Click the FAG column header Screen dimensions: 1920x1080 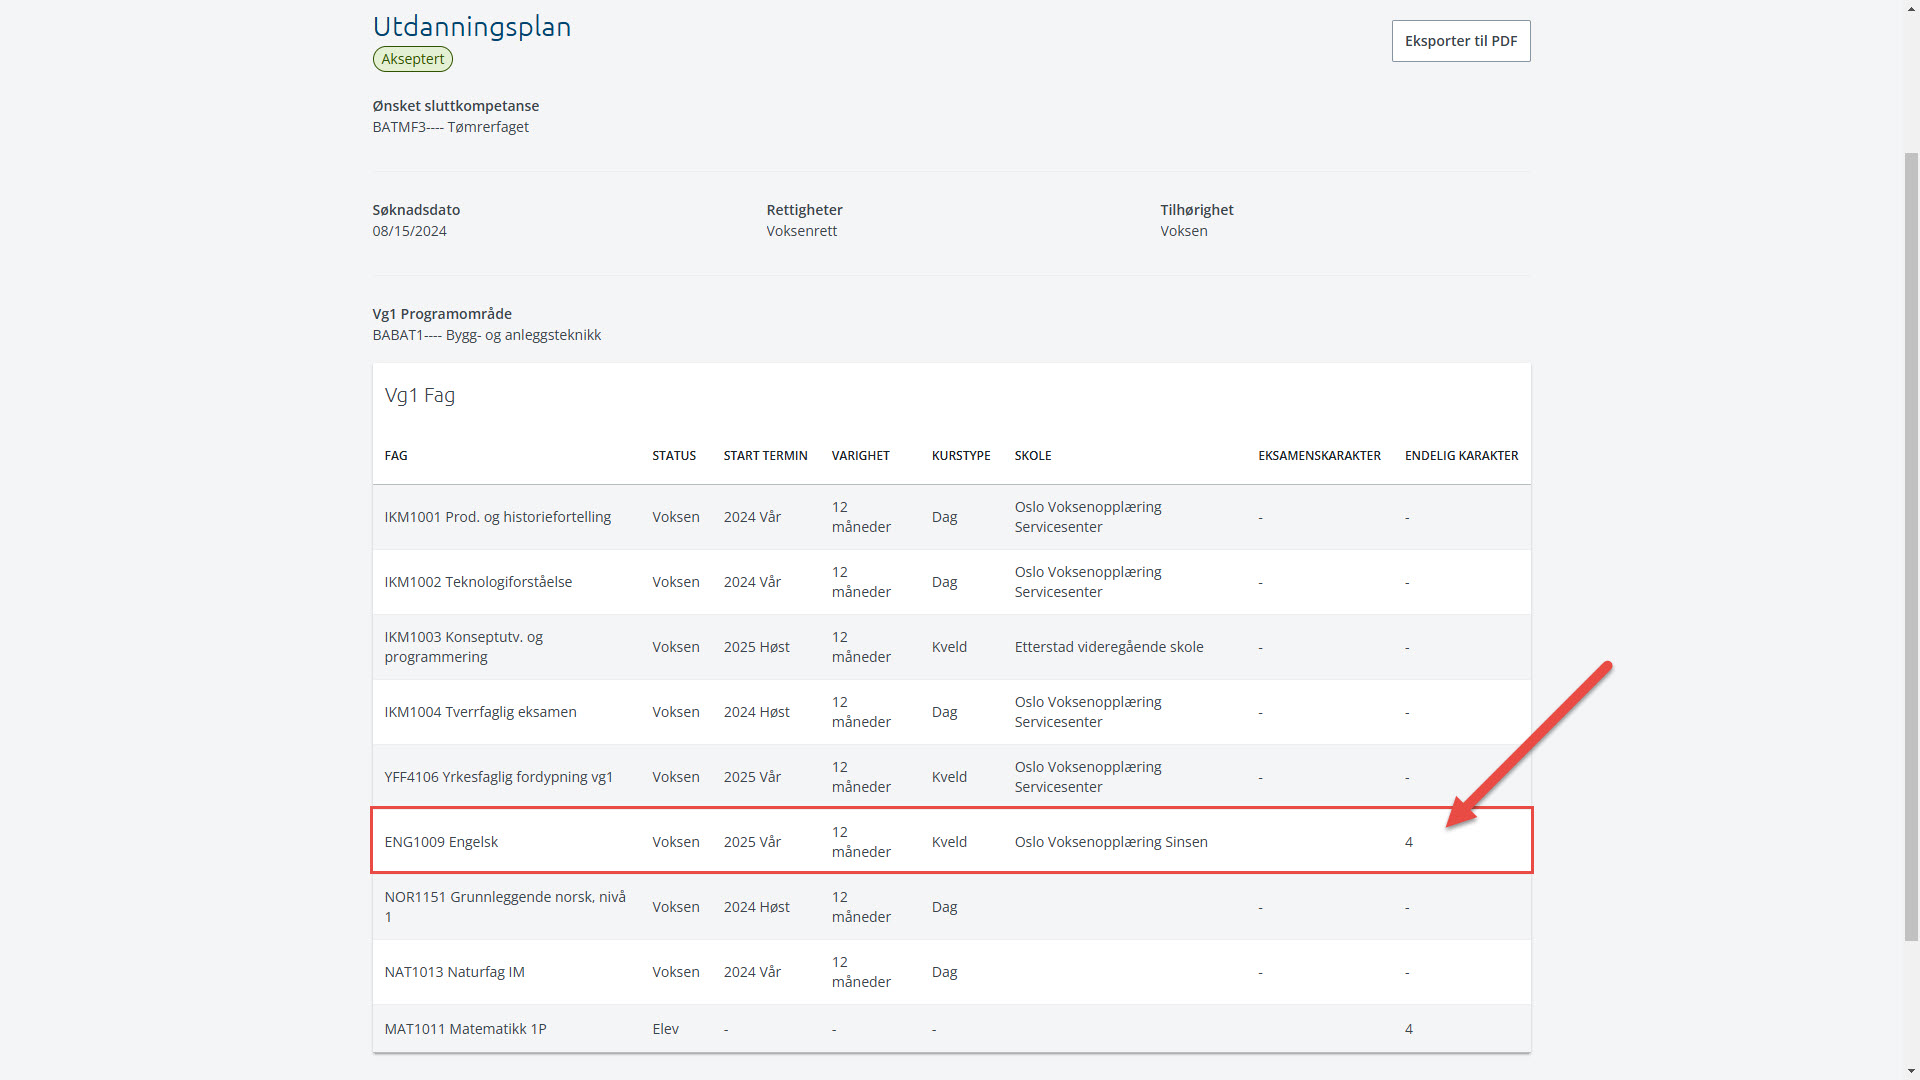coord(396,456)
